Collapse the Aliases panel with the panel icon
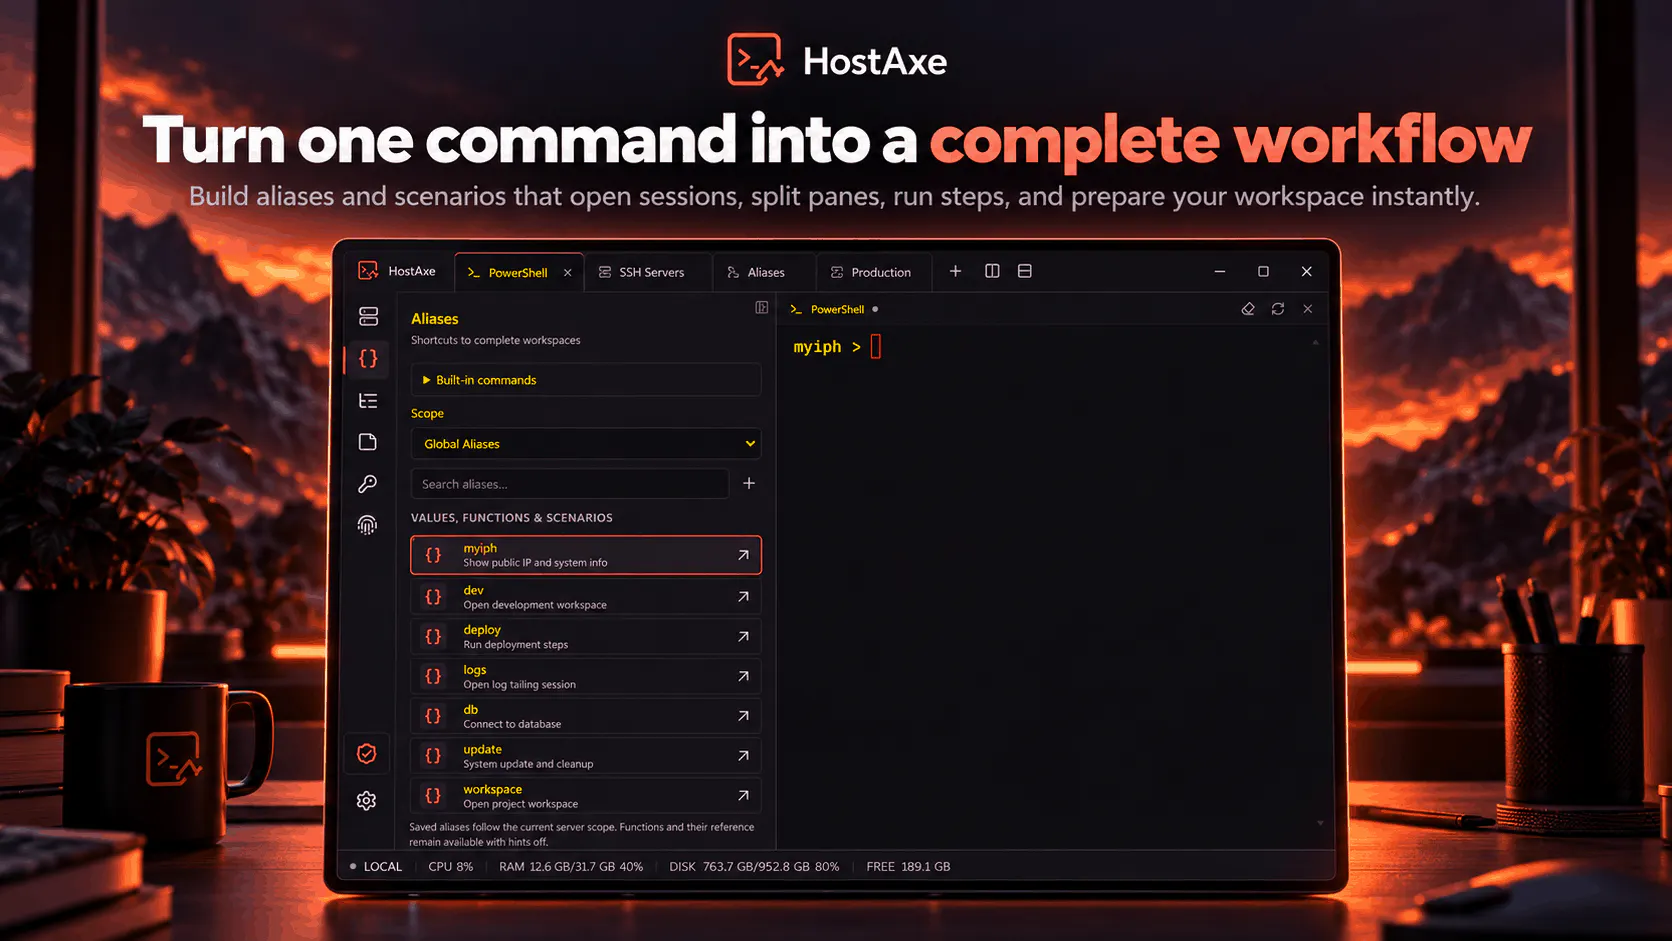 762,308
